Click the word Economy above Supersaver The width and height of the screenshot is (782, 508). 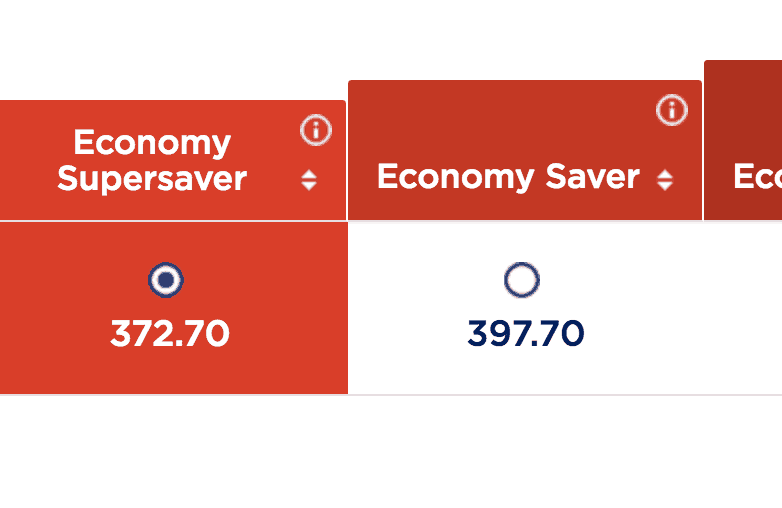152,143
